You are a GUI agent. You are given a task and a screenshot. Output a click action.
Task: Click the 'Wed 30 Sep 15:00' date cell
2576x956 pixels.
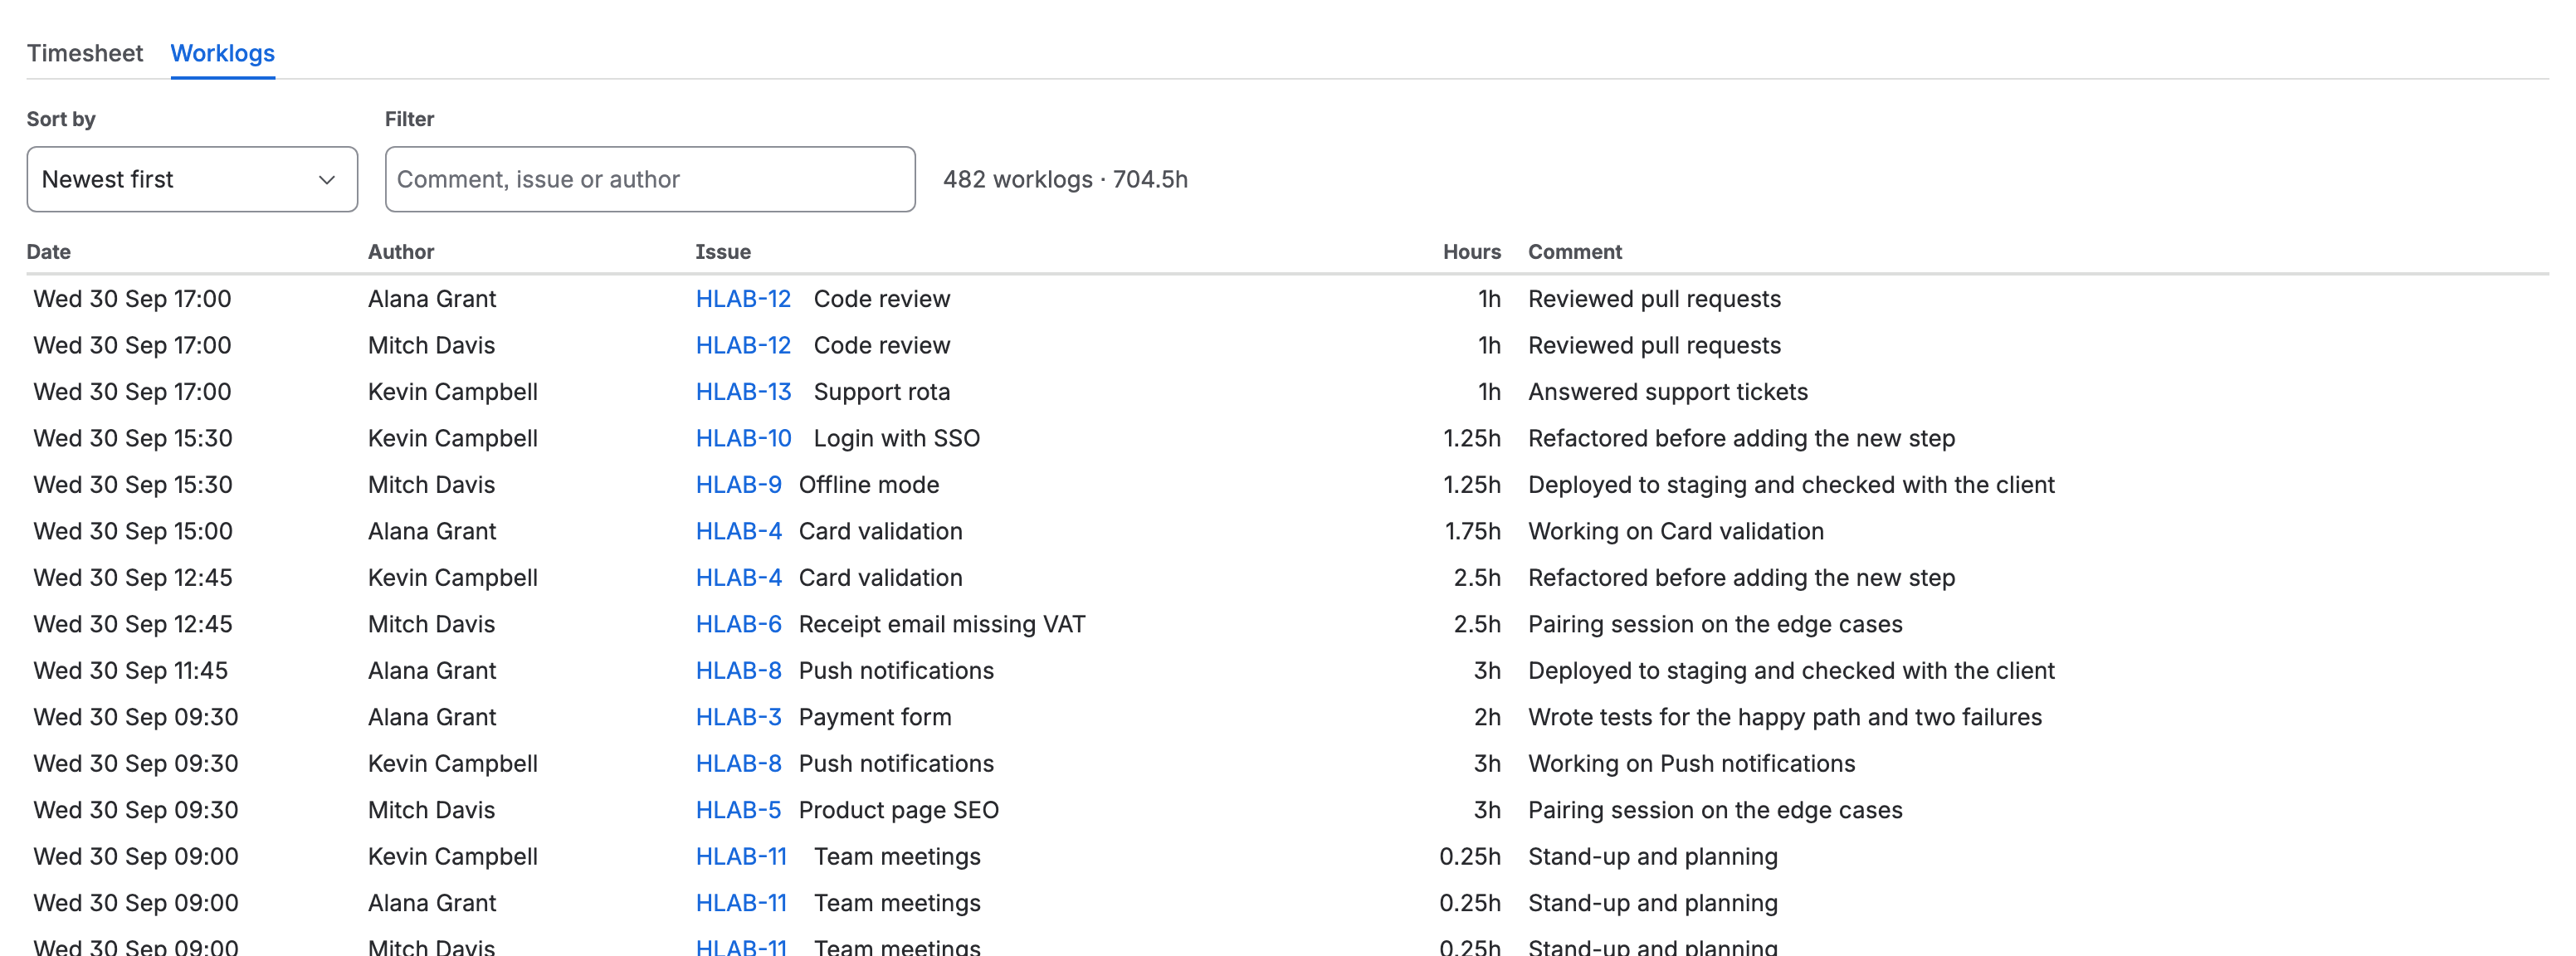(133, 531)
